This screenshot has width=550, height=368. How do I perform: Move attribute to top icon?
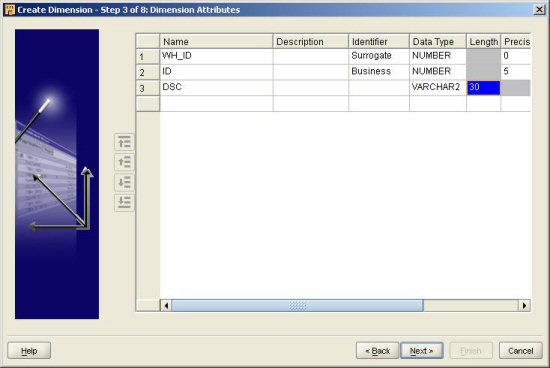(x=124, y=142)
